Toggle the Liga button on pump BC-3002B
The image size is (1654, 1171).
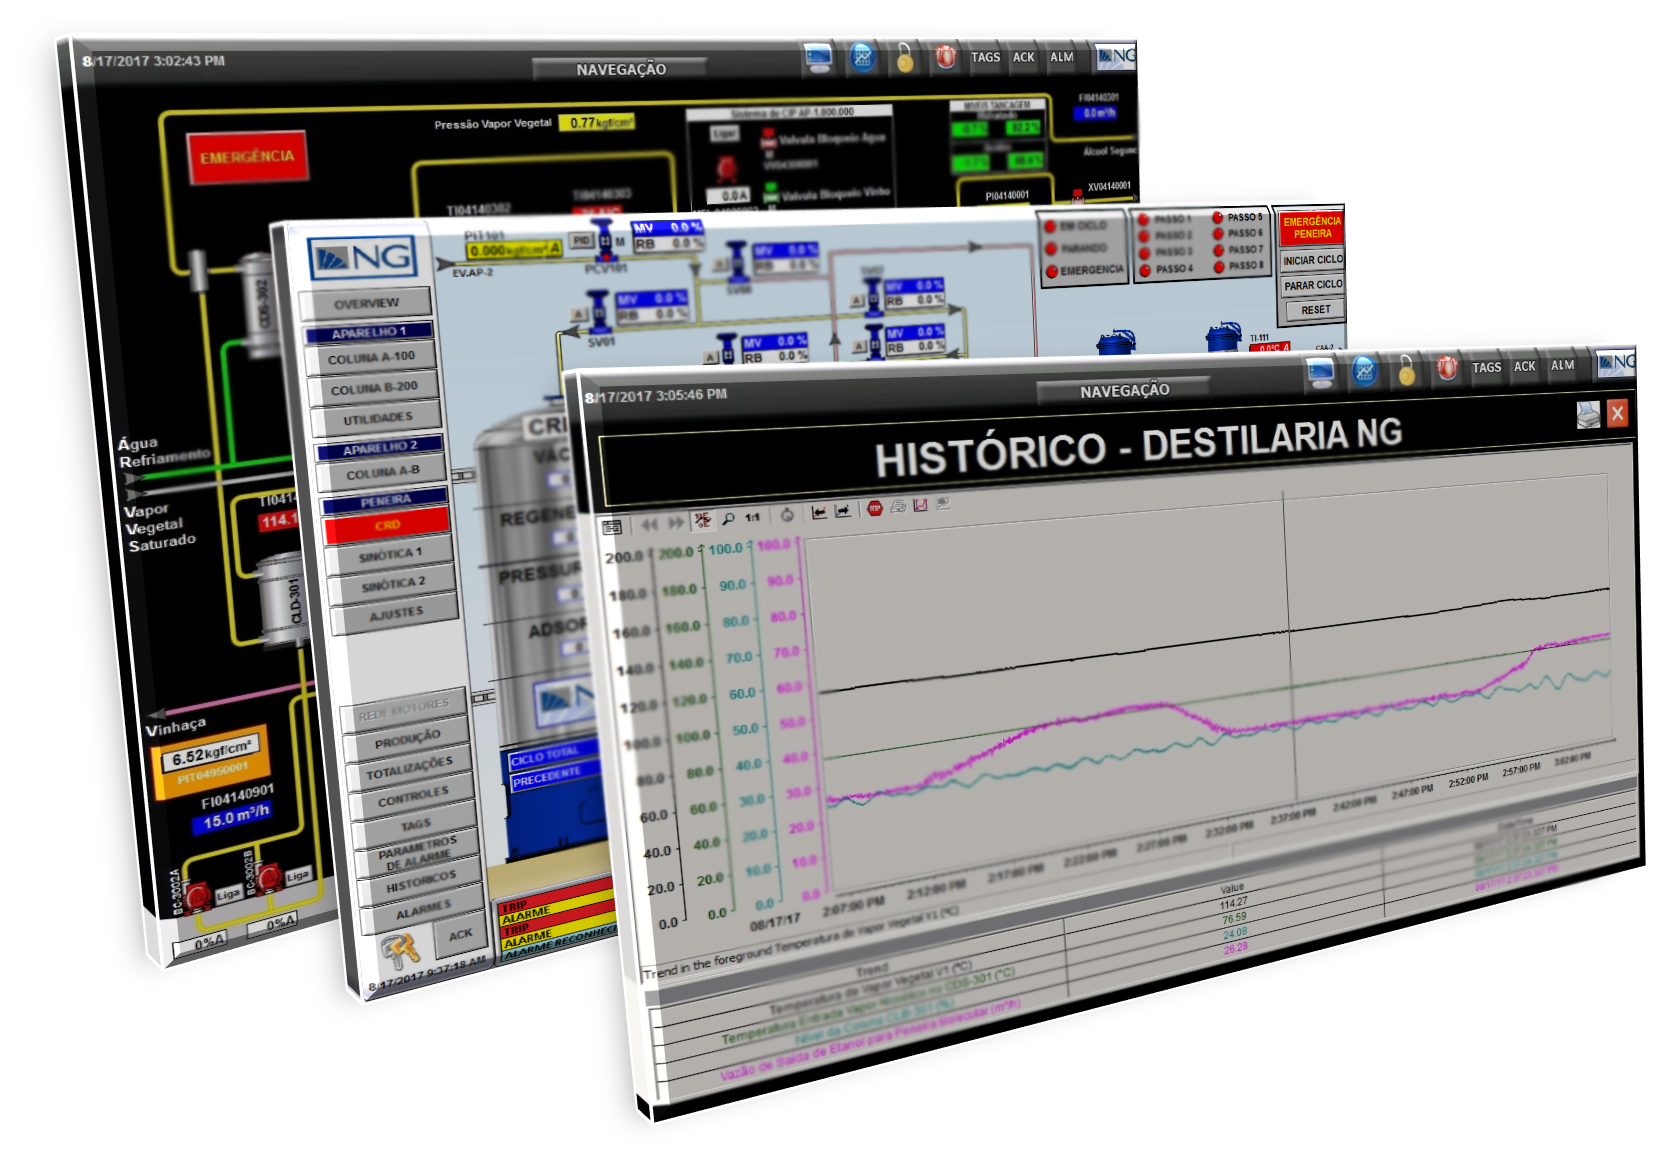coord(297,876)
